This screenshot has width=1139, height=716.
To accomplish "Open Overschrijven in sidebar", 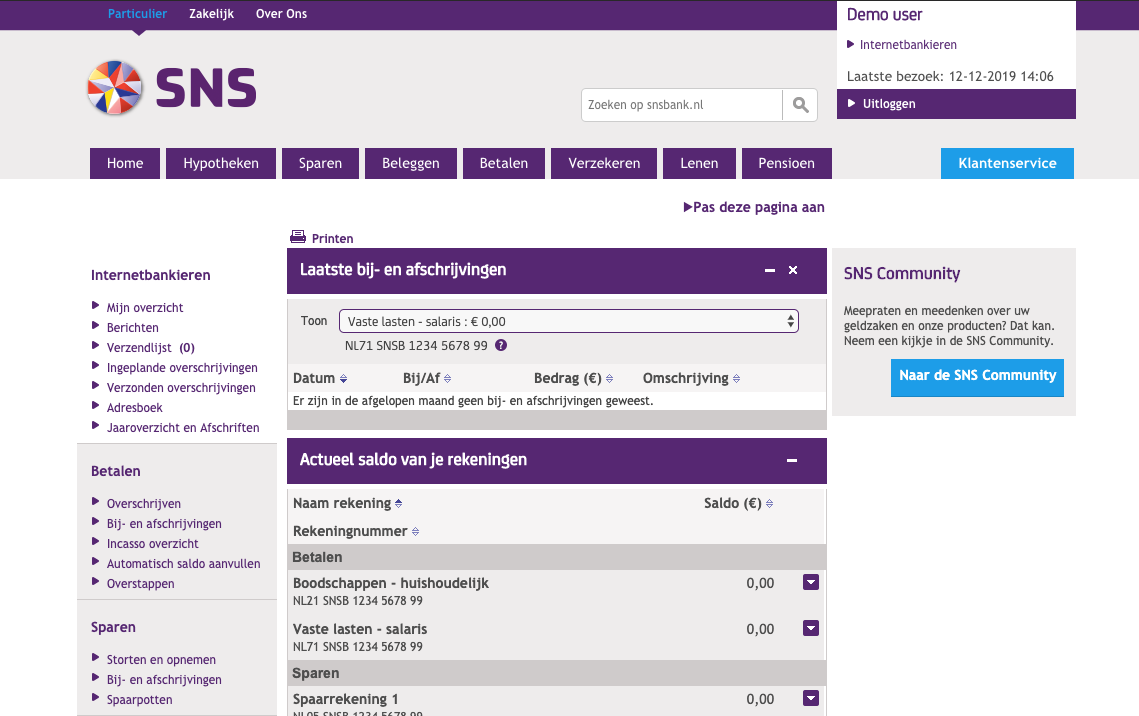I will pos(144,503).
